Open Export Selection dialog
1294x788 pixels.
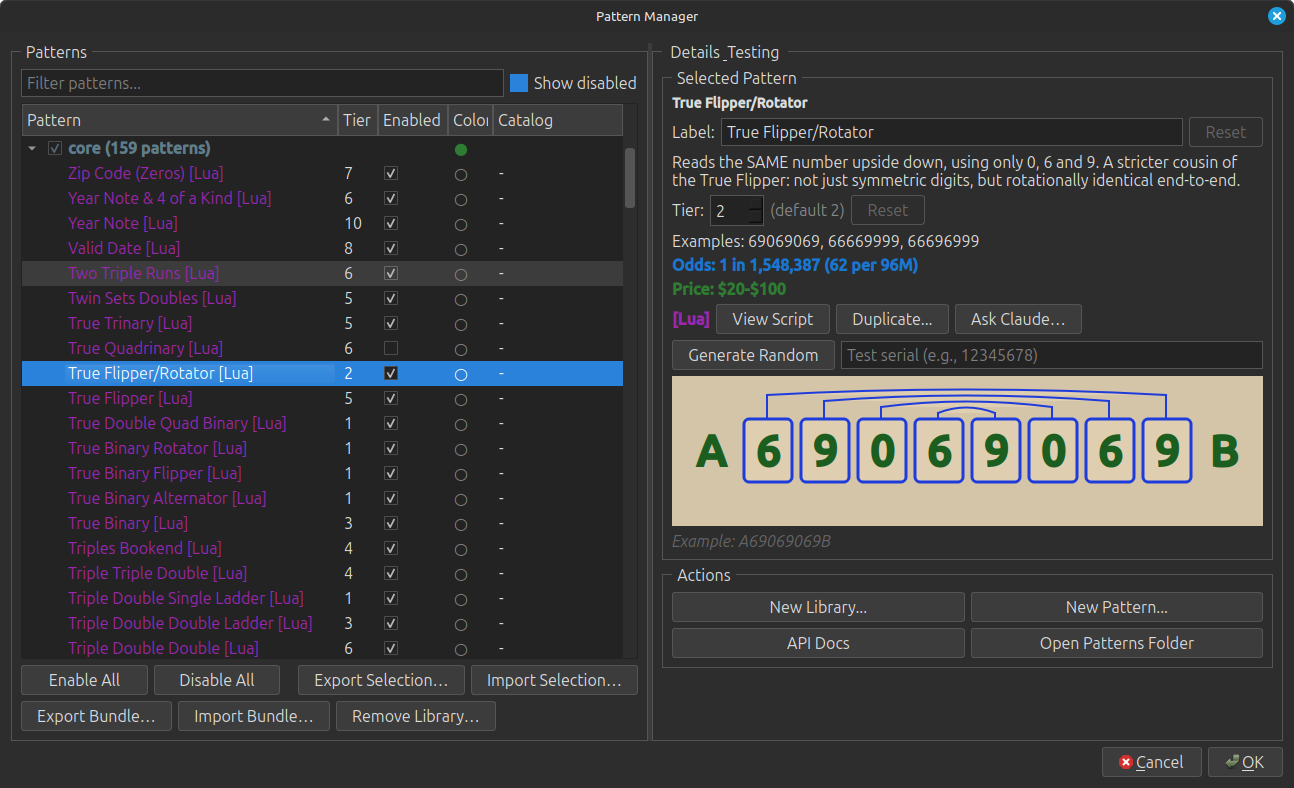(x=381, y=680)
